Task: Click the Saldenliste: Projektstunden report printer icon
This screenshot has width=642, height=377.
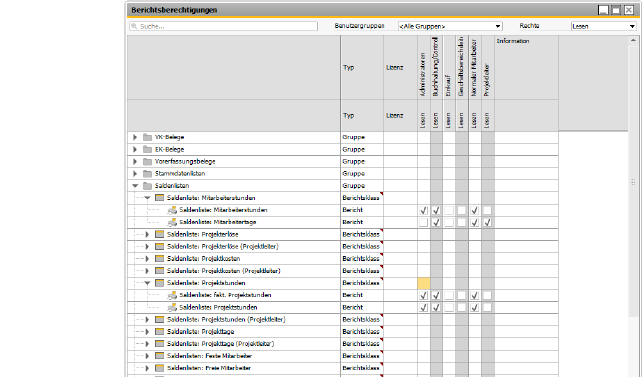Action: coord(172,307)
